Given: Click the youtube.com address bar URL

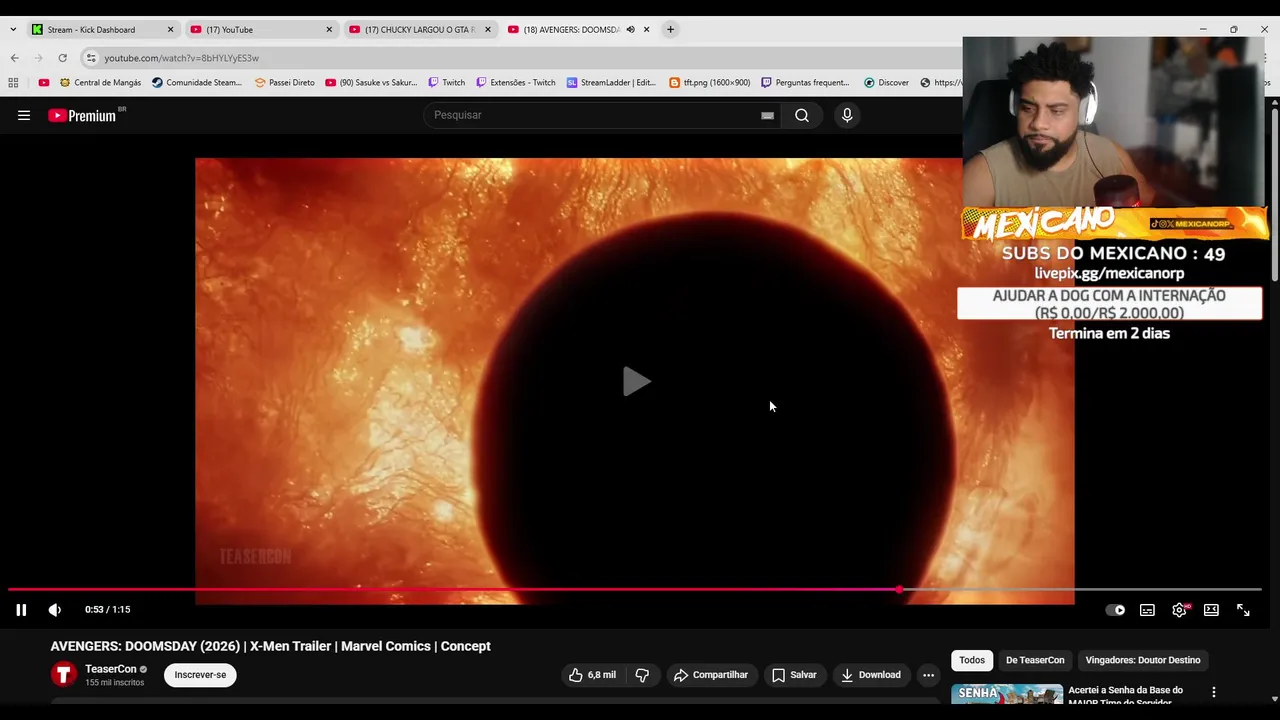Looking at the screenshot, I should [181, 58].
